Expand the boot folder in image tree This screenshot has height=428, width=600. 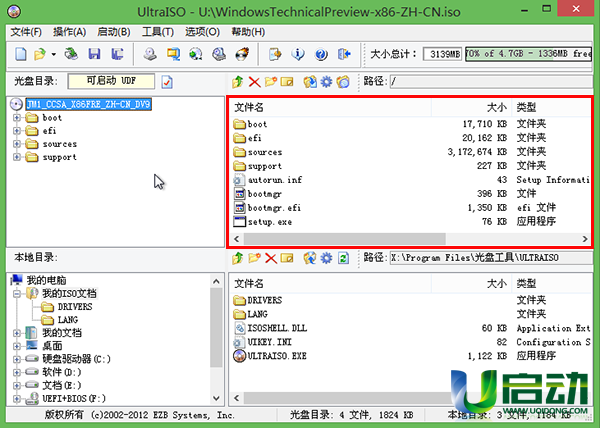coord(17,118)
